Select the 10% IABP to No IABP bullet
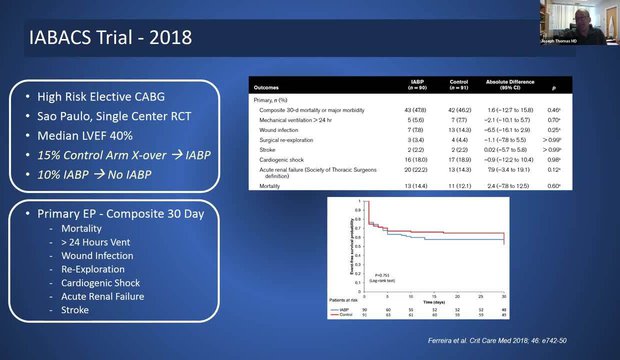 [94, 174]
